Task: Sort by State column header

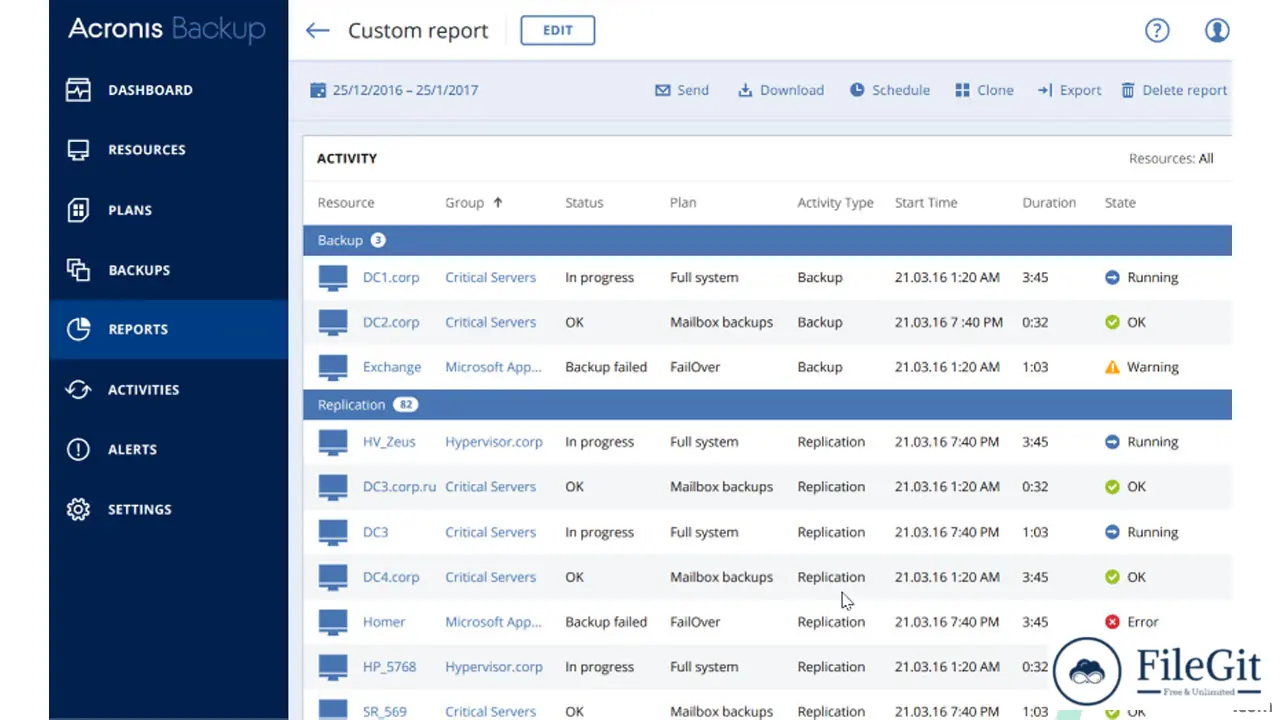Action: [1120, 202]
